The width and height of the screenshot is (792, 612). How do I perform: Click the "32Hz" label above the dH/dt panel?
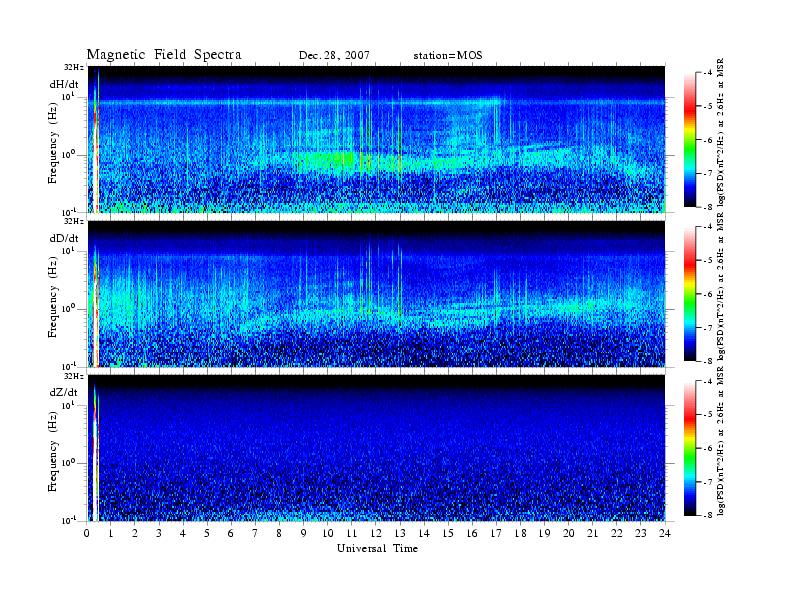click(74, 67)
